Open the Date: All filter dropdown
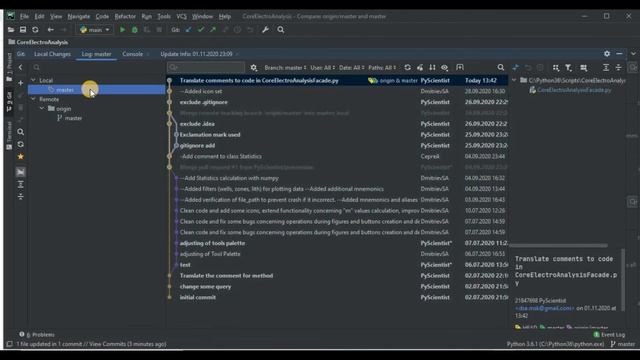The image size is (640, 360). pyautogui.click(x=351, y=68)
